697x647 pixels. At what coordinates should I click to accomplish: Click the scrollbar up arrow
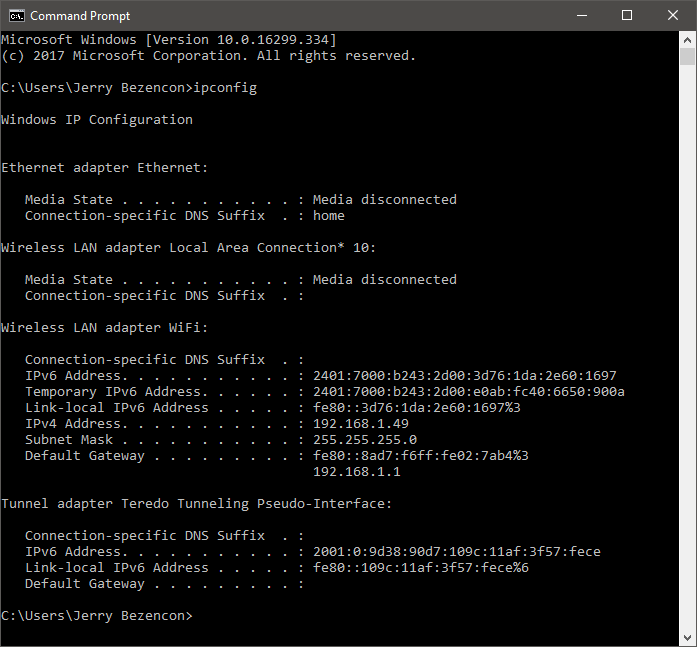687,37
